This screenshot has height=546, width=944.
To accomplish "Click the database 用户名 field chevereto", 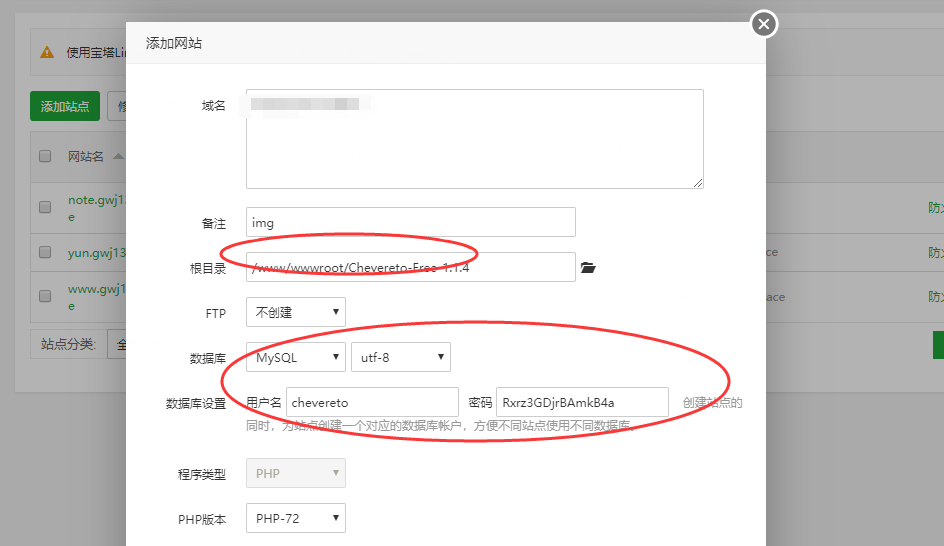I will pyautogui.click(x=372, y=402).
